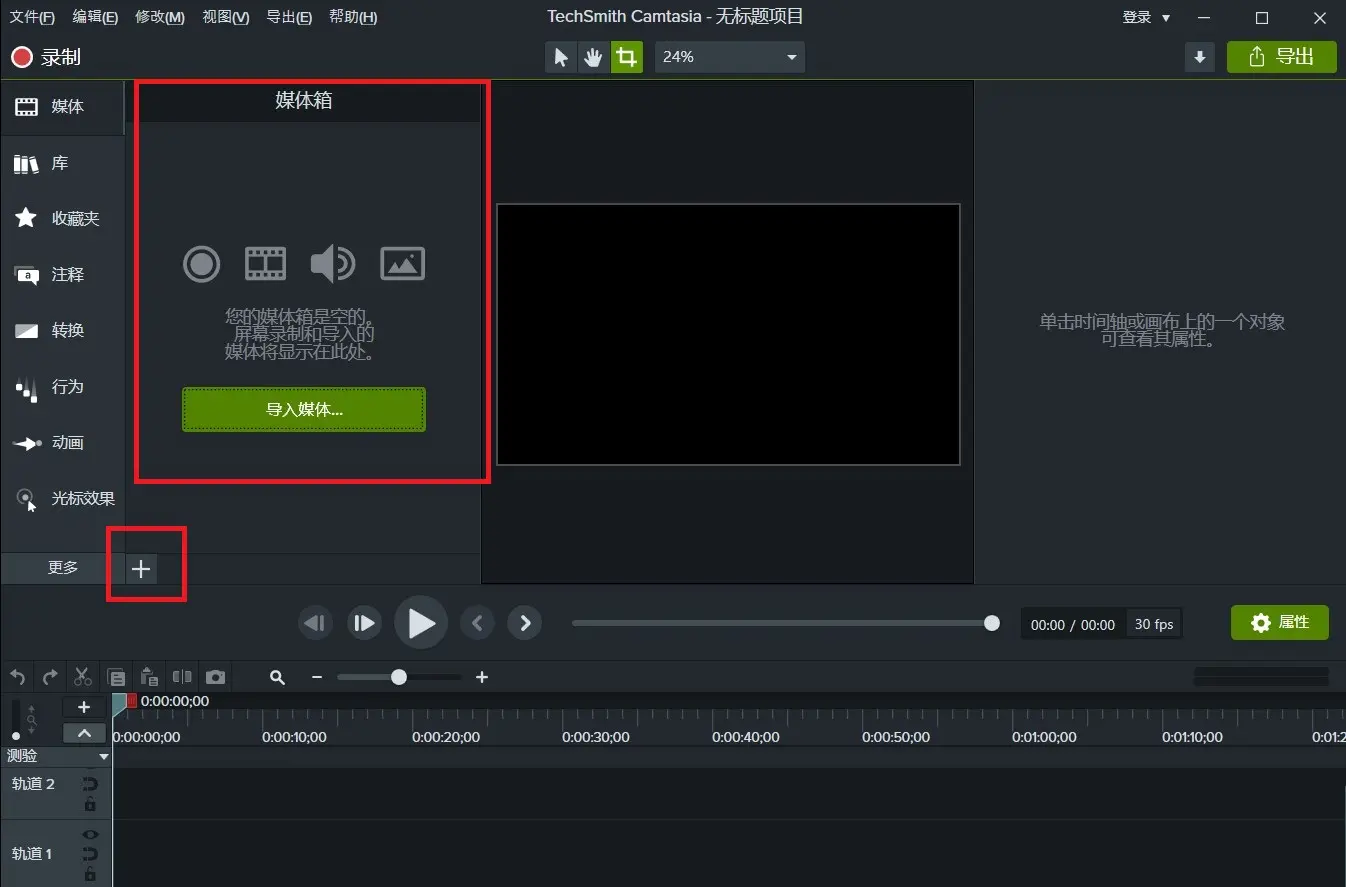Image resolution: width=1346 pixels, height=887 pixels.
Task: Redo the last action
Action: pos(50,677)
